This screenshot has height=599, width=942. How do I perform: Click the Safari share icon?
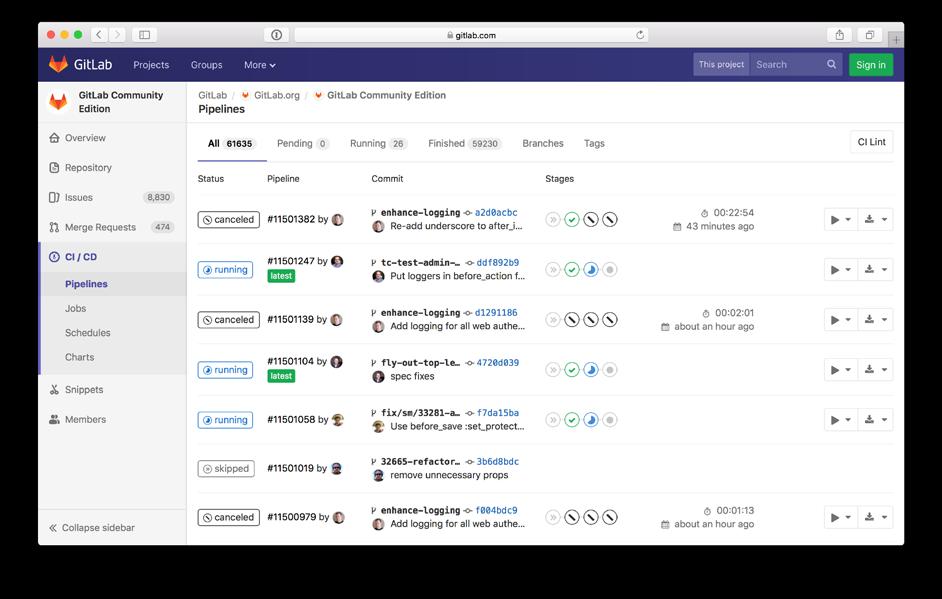840,35
